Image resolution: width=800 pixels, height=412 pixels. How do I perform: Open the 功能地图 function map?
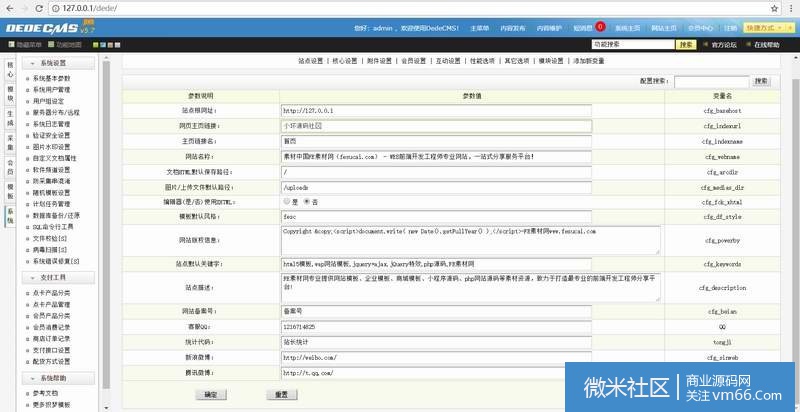(65, 45)
